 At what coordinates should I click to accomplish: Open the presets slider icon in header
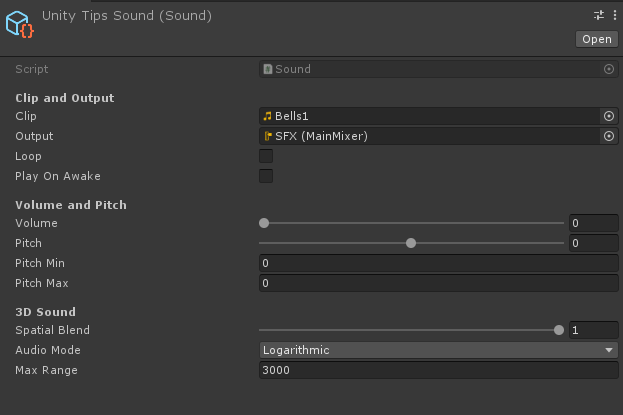point(599,15)
